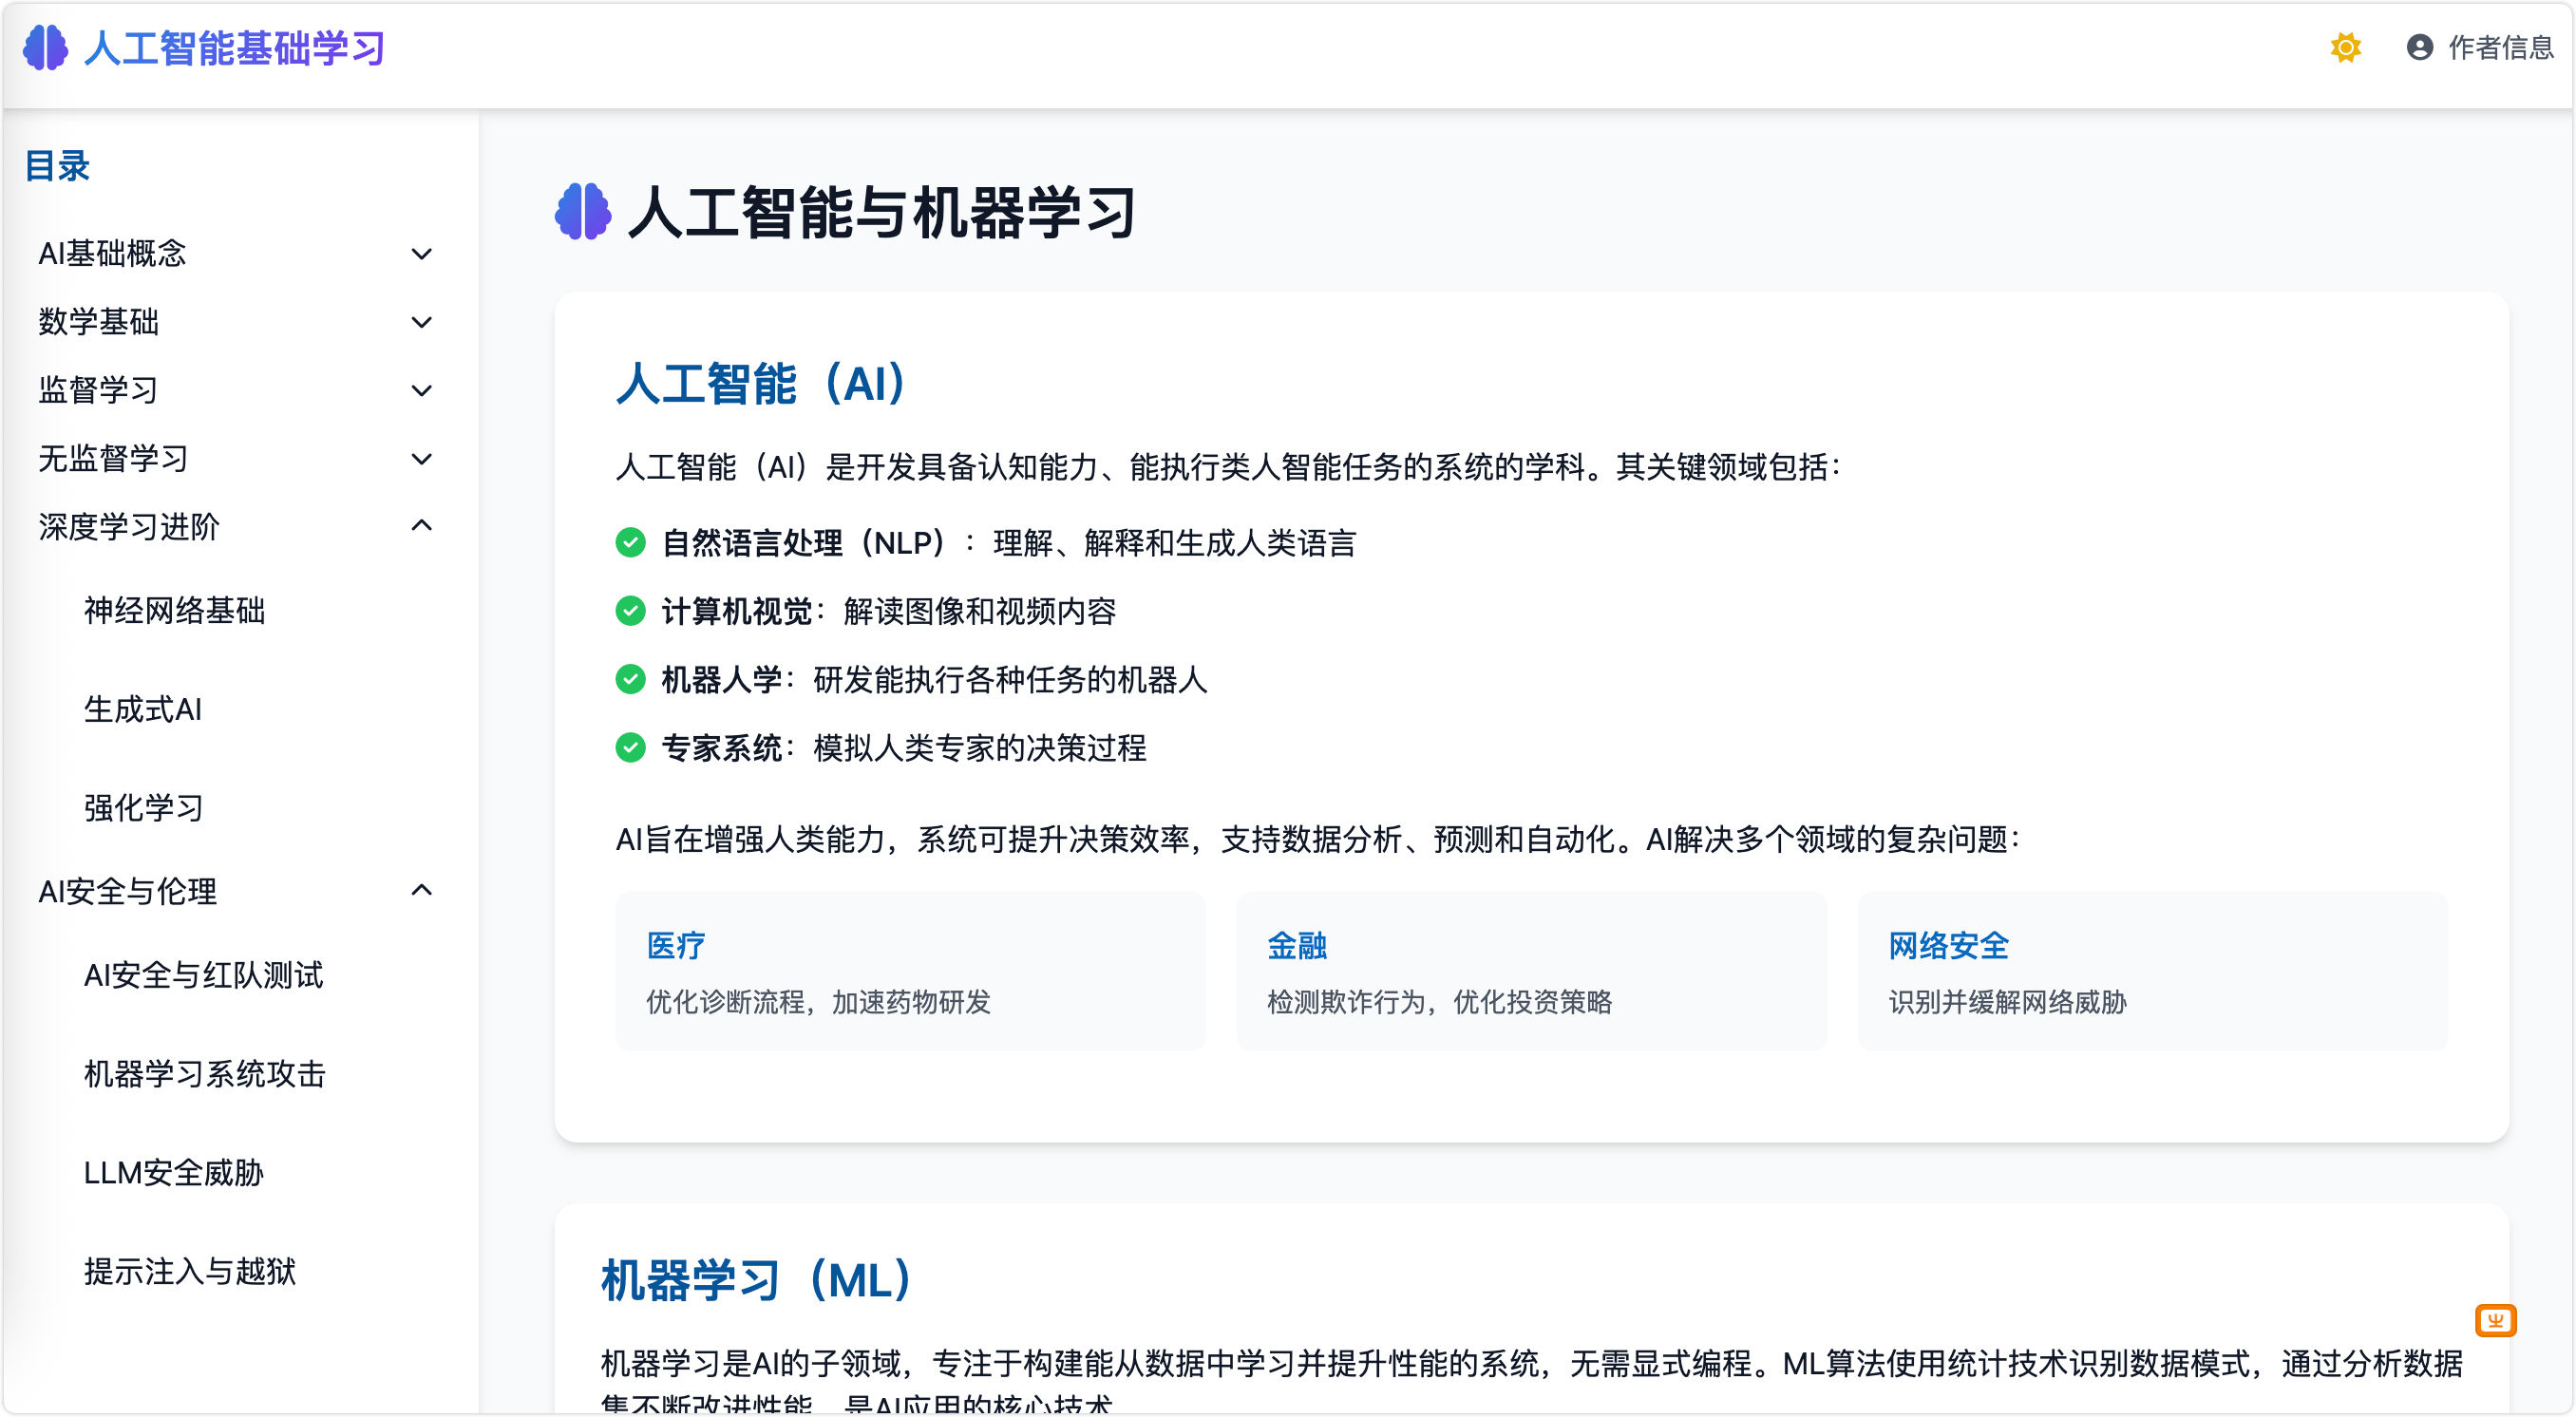This screenshot has width=2576, height=1417.
Task: Click green checkmark next to 自然语言处理
Action: 630,543
